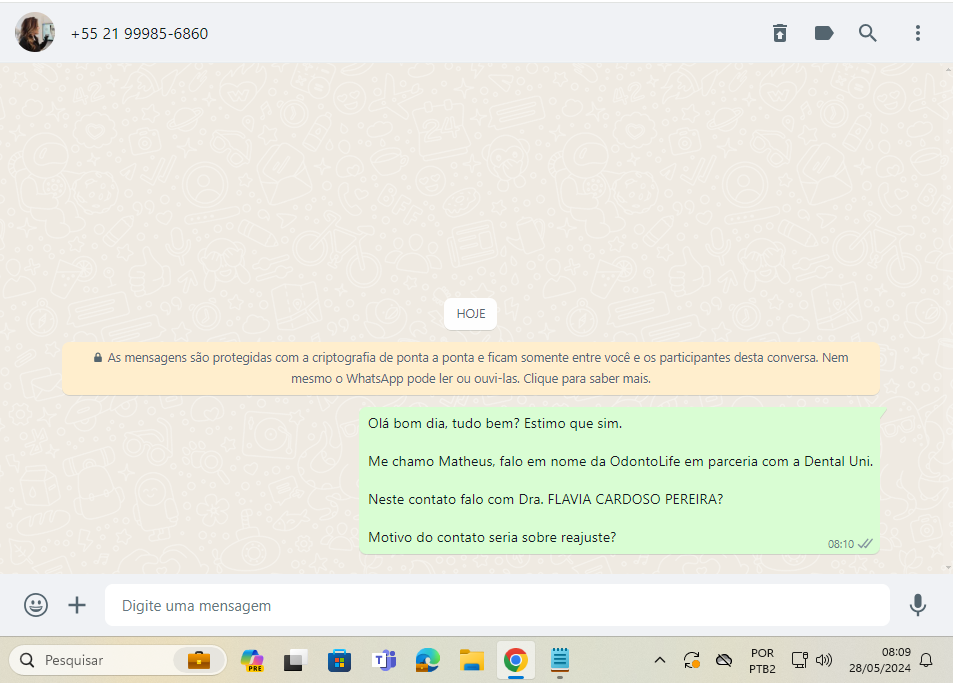Open the end-to-end encryption notice
The height and width of the screenshot is (683, 953).
(470, 368)
